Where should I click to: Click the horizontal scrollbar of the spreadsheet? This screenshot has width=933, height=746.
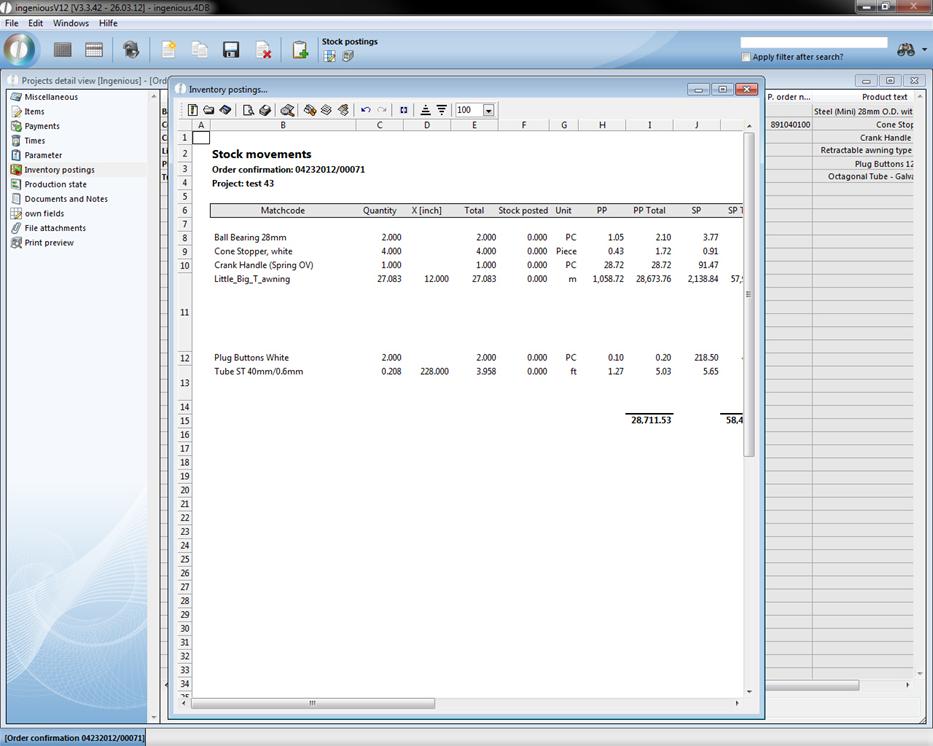click(312, 703)
